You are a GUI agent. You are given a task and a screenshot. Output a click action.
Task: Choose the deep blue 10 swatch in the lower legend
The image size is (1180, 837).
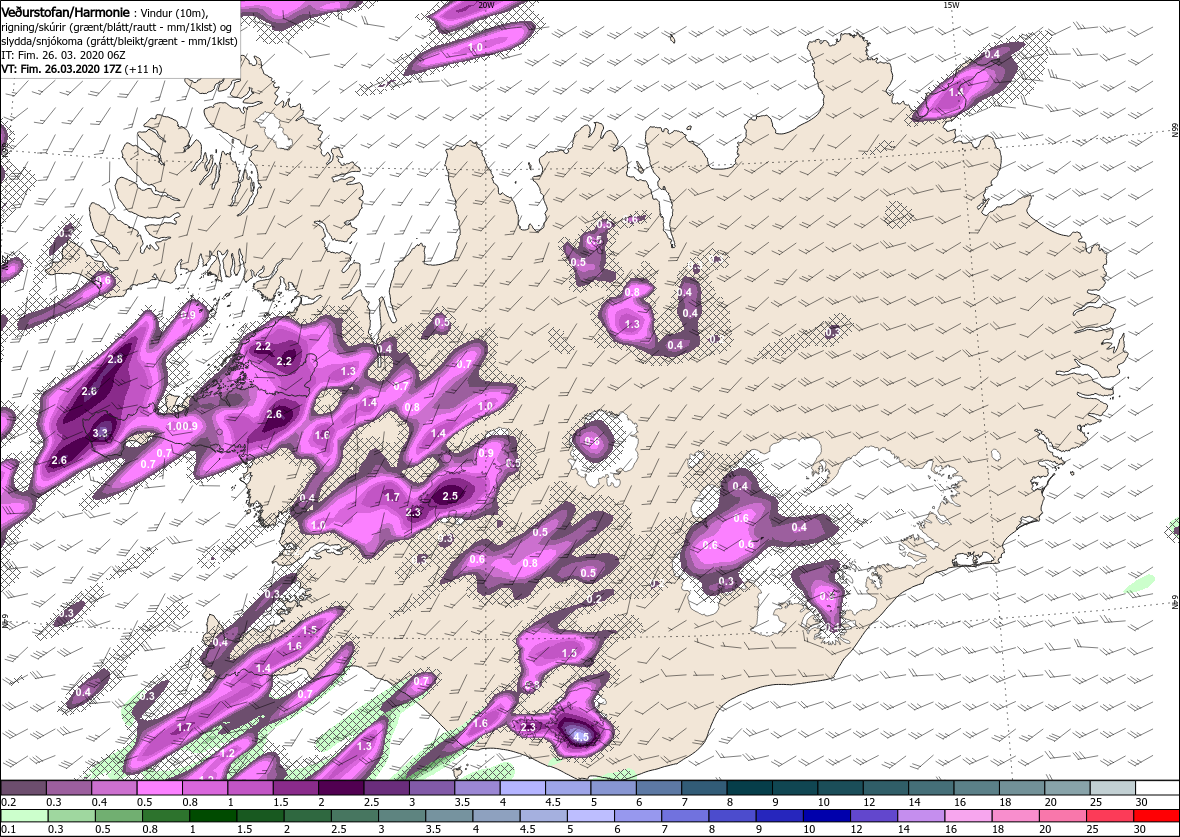(x=827, y=816)
